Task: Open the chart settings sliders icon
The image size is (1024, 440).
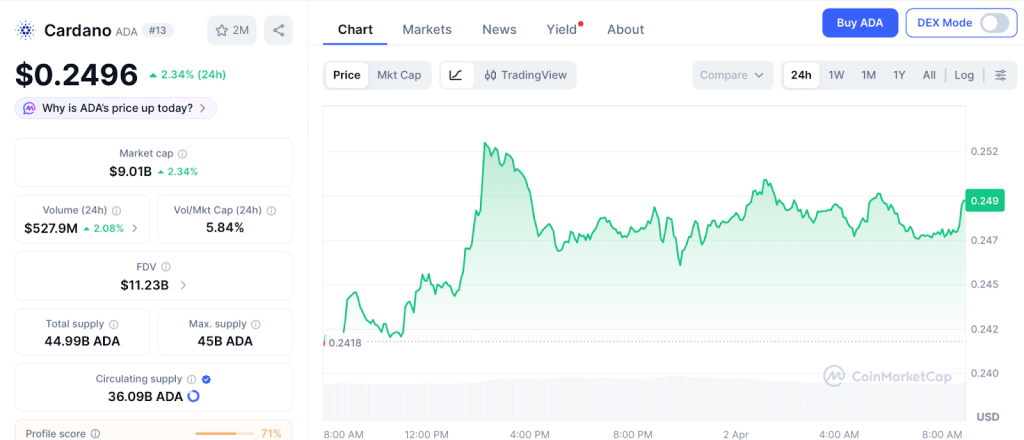Action: [x=1000, y=75]
